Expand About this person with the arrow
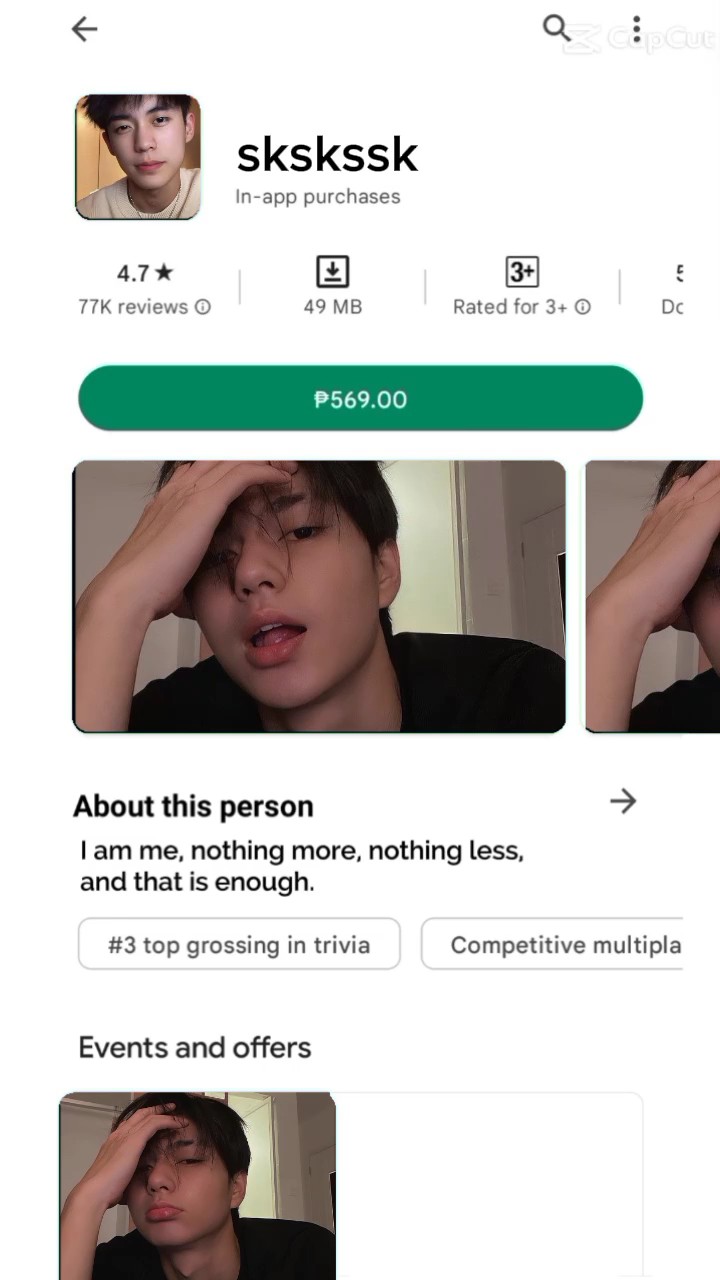The width and height of the screenshot is (720, 1280). [623, 801]
